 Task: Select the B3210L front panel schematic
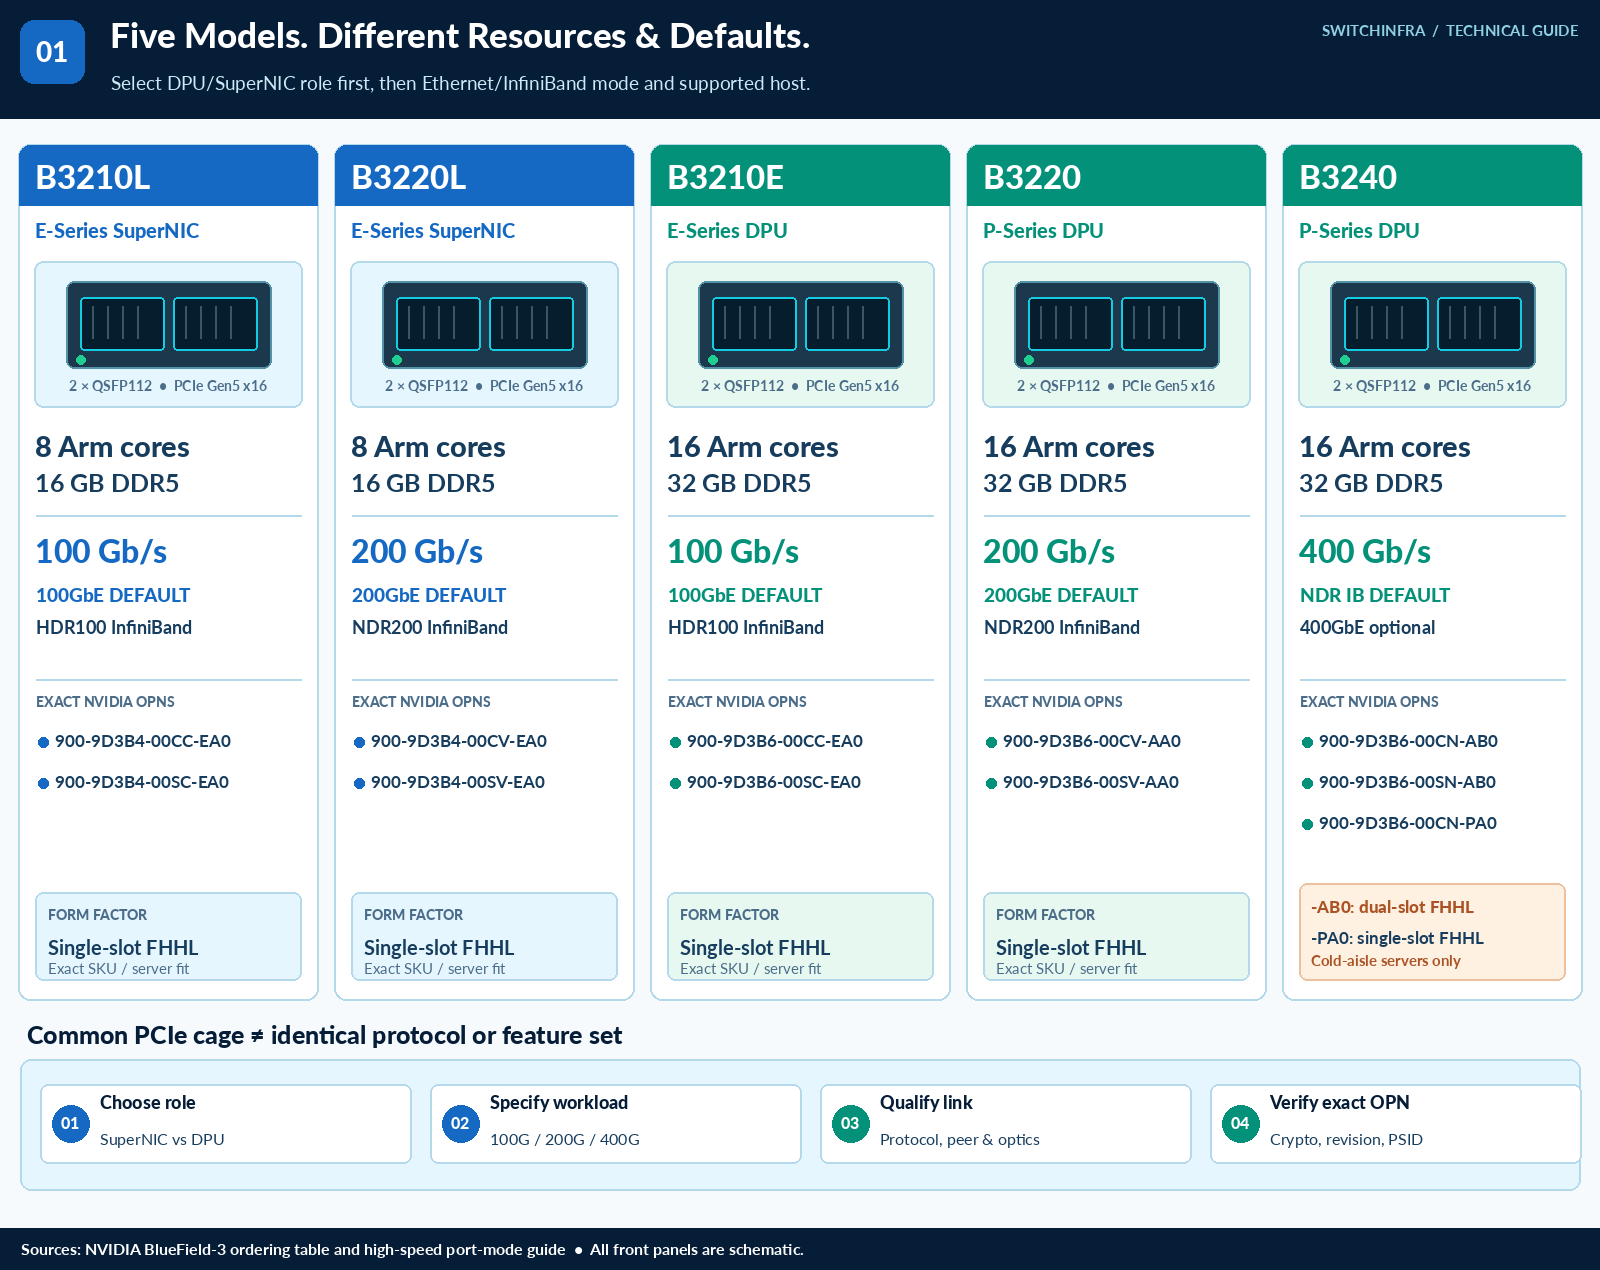(x=169, y=324)
